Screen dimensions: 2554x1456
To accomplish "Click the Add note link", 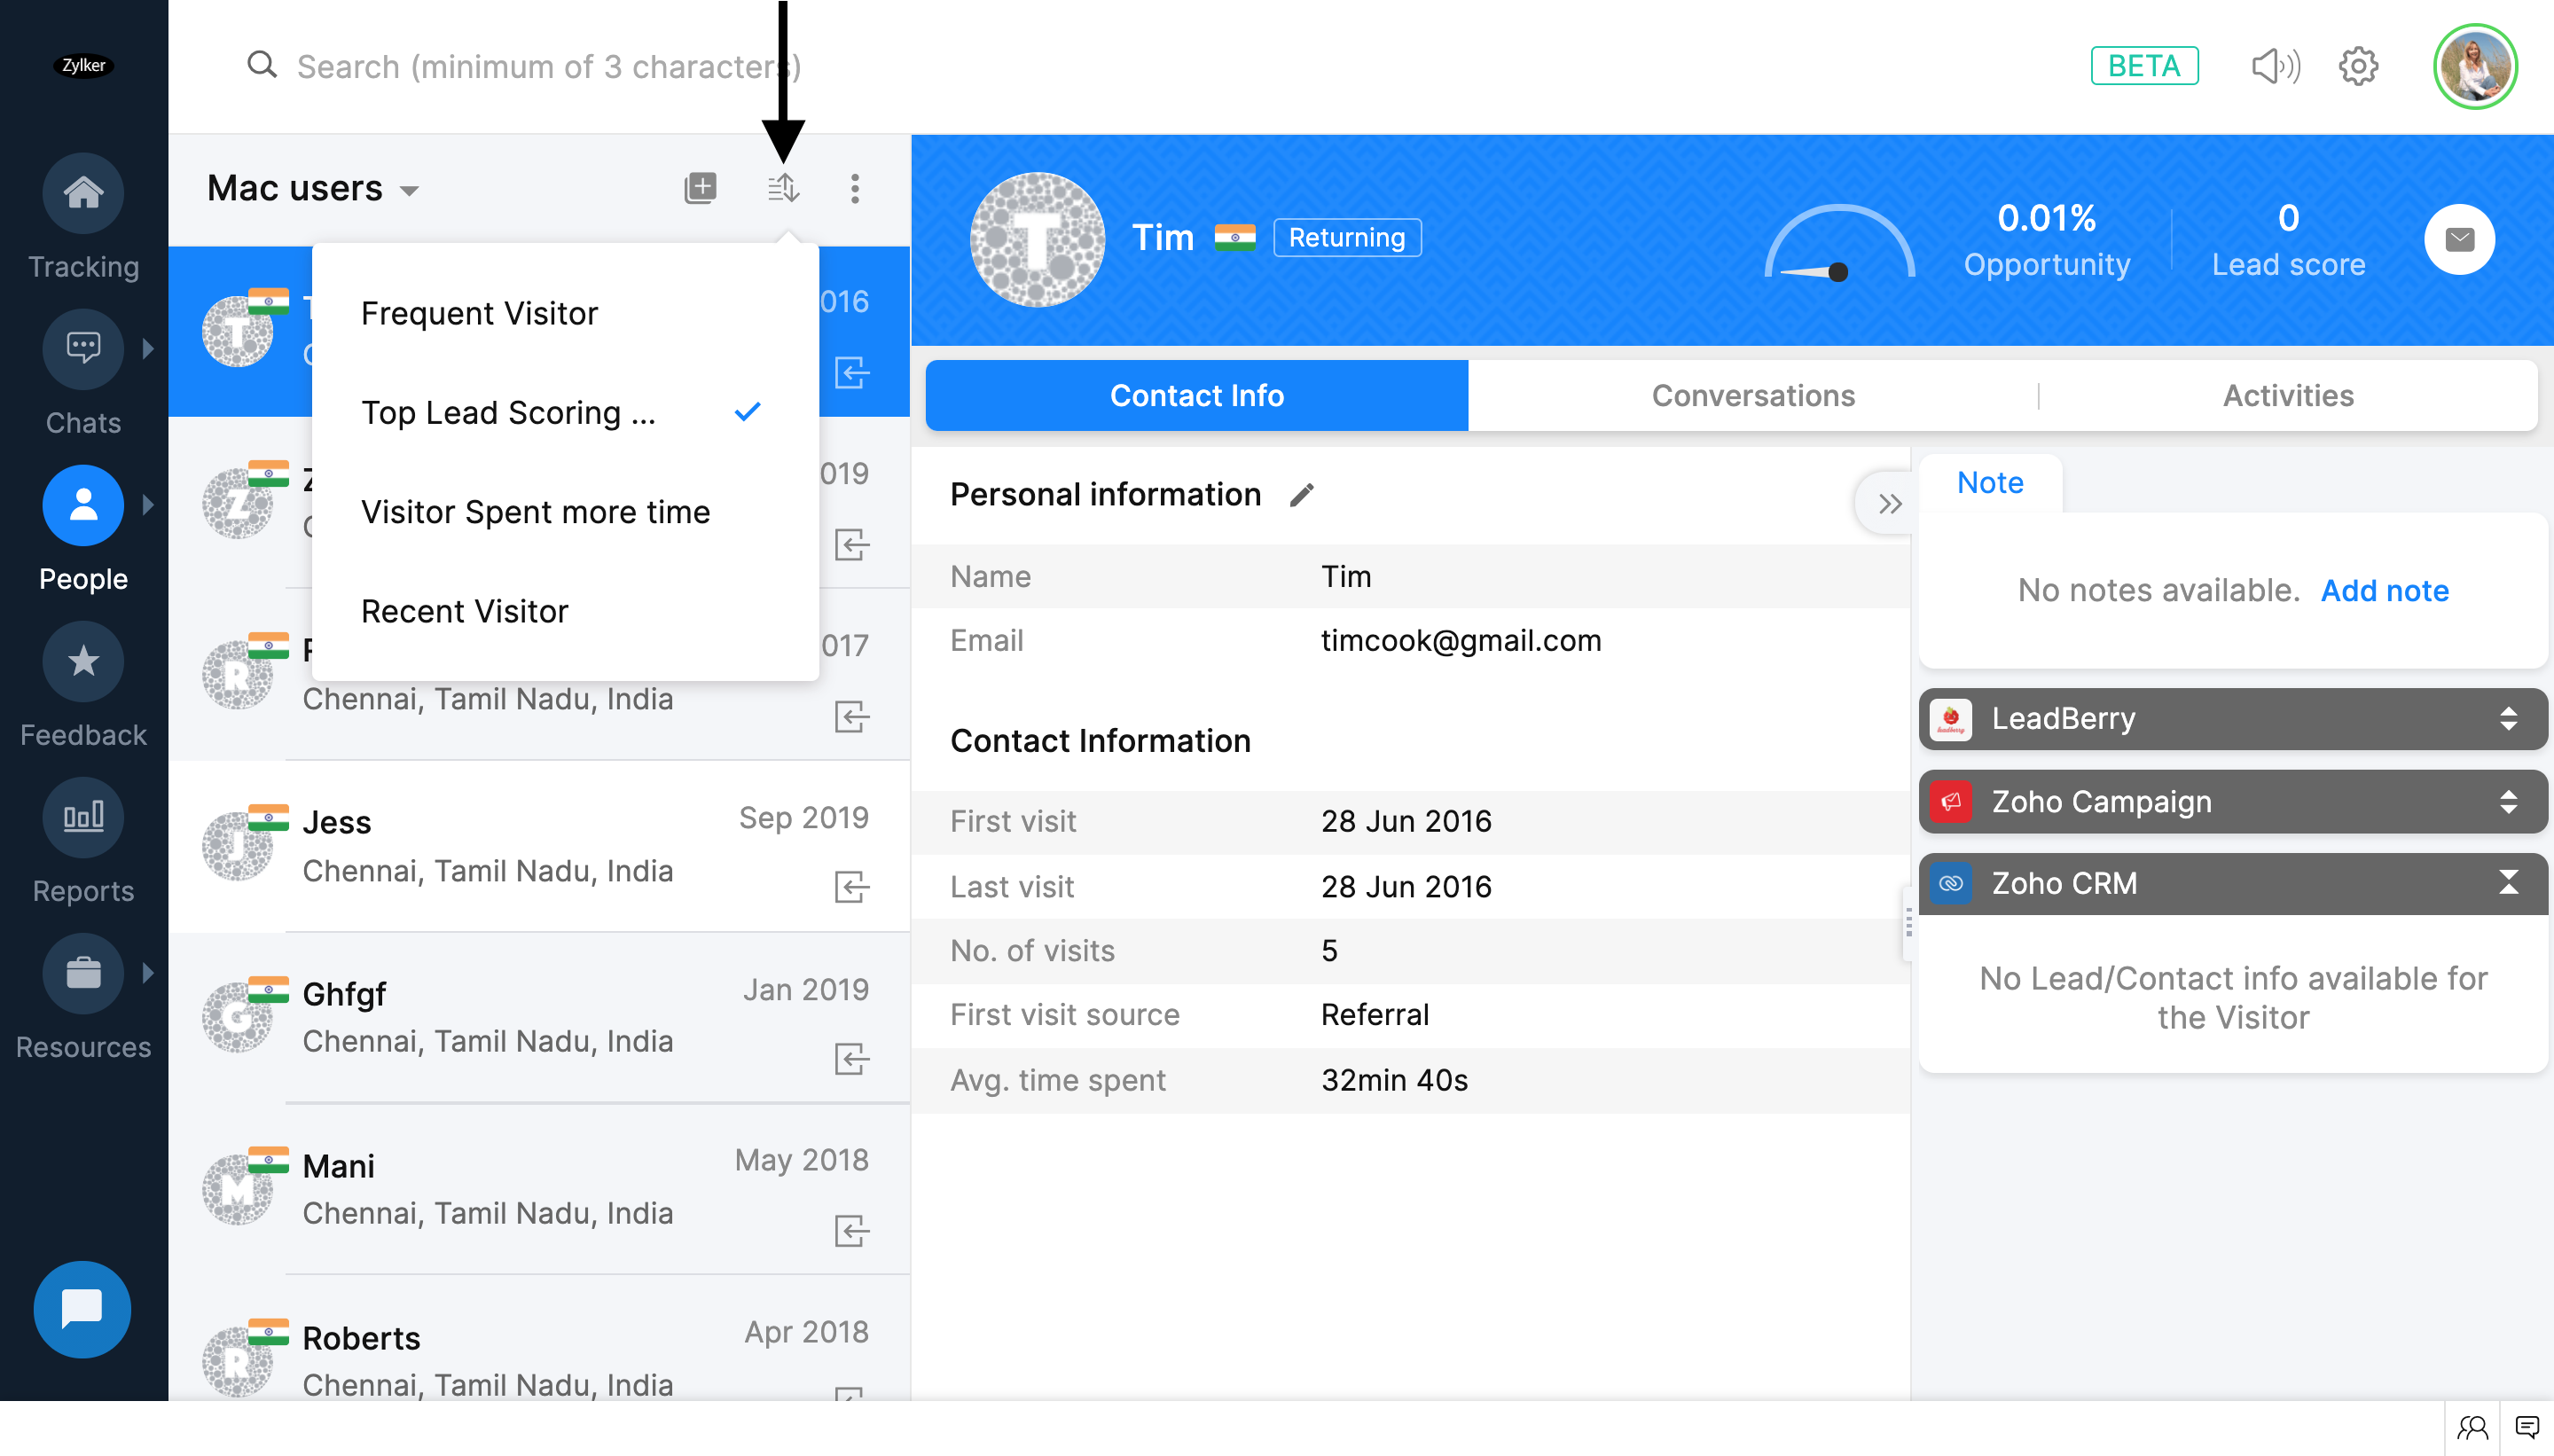I will 2384,591.
